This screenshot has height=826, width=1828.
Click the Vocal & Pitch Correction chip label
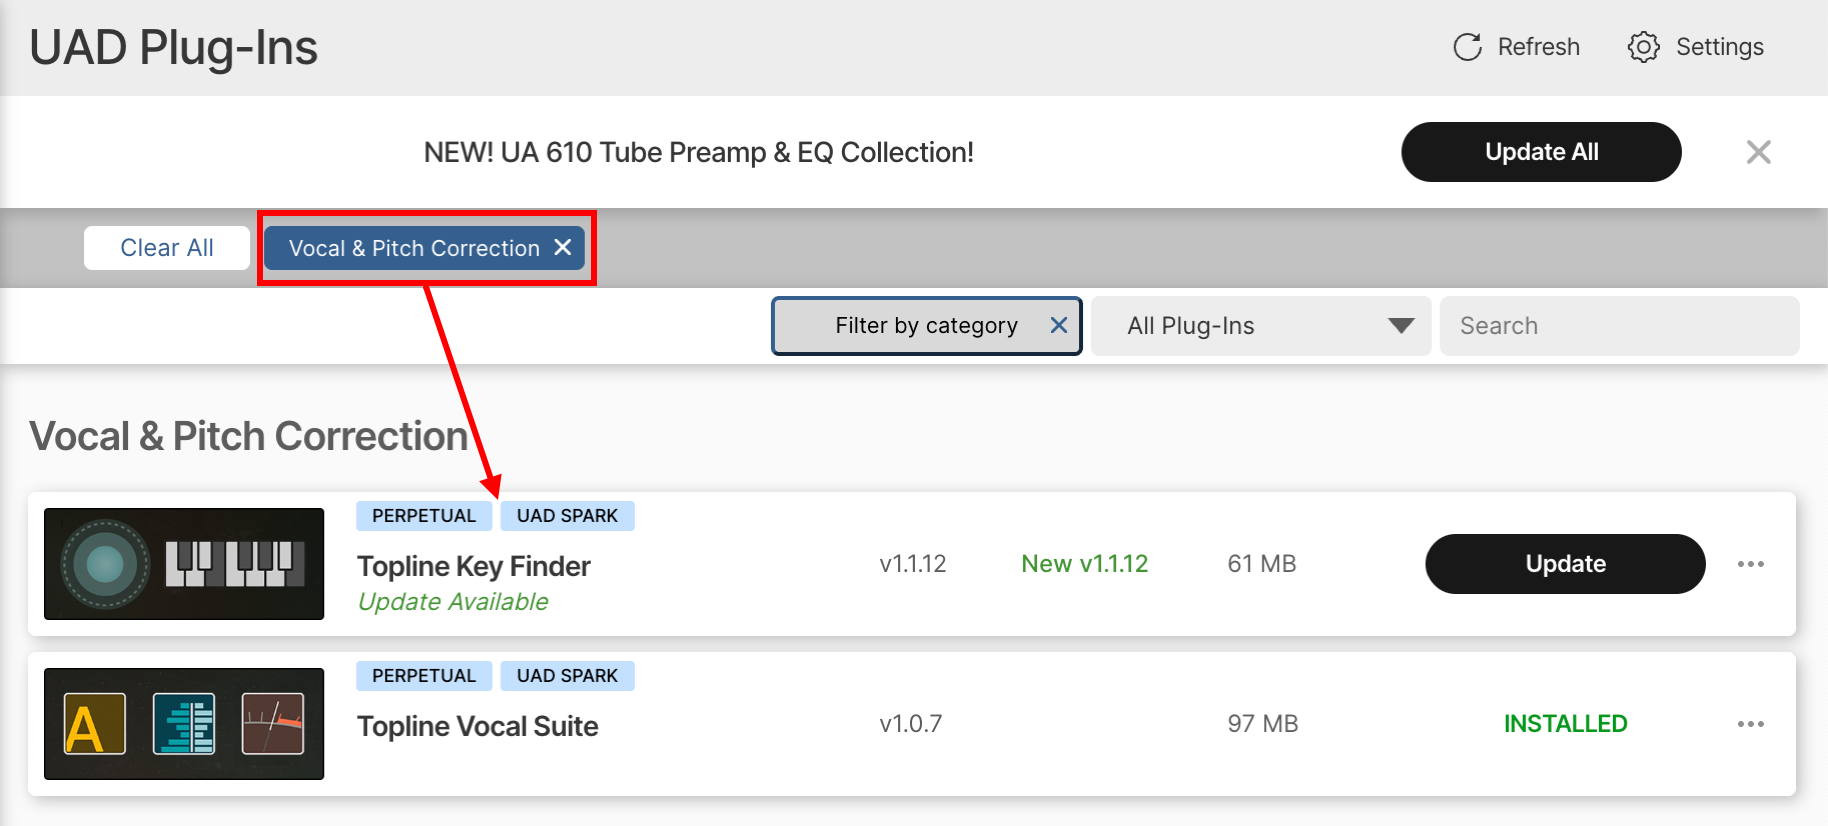click(x=414, y=248)
